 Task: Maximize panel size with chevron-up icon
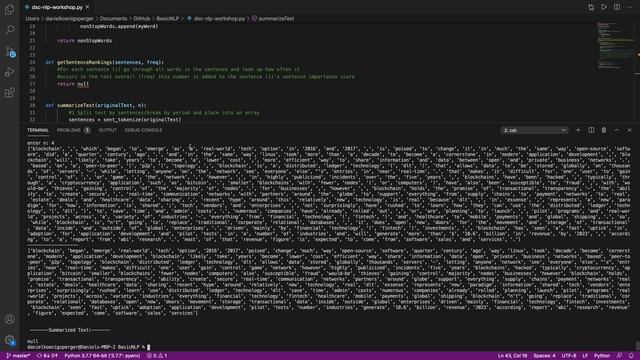617,130
